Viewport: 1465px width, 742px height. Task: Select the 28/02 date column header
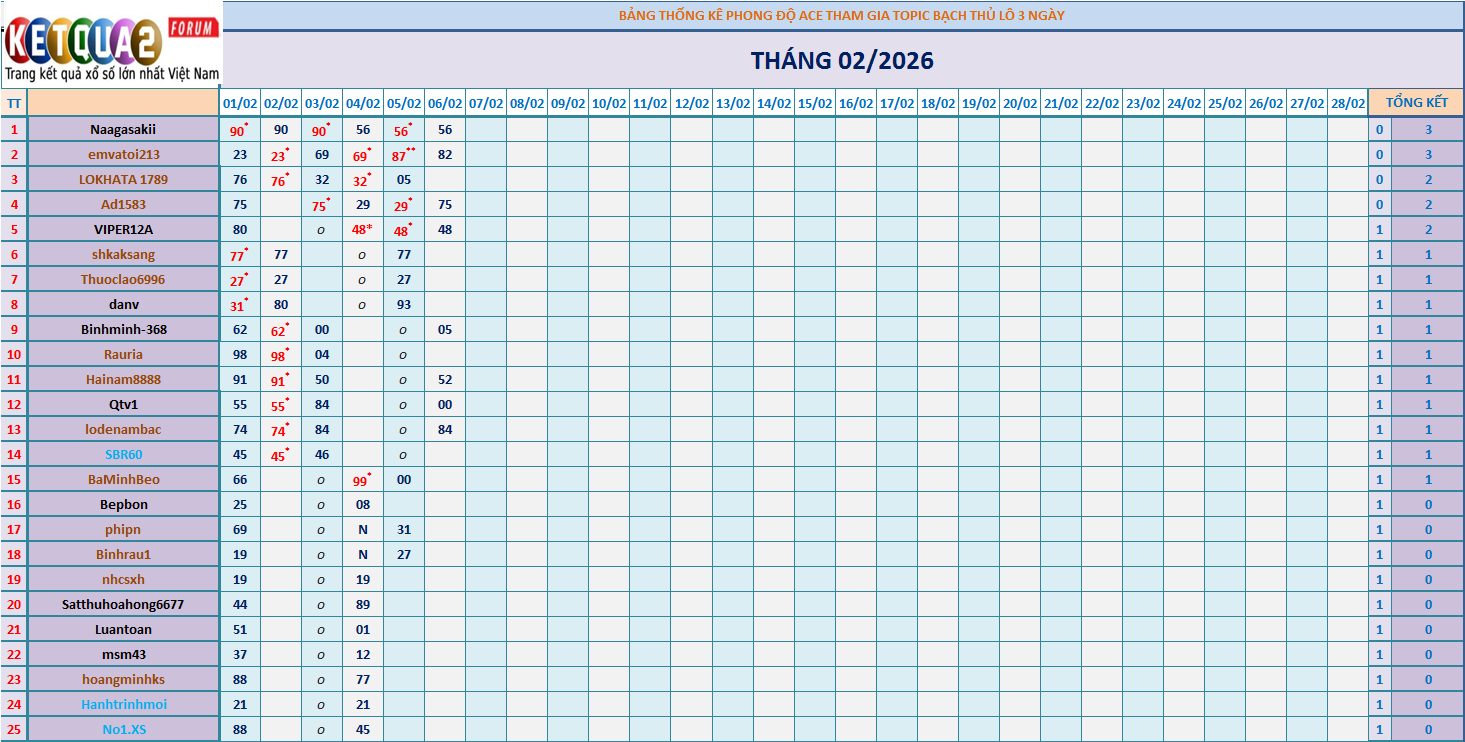tap(1347, 103)
